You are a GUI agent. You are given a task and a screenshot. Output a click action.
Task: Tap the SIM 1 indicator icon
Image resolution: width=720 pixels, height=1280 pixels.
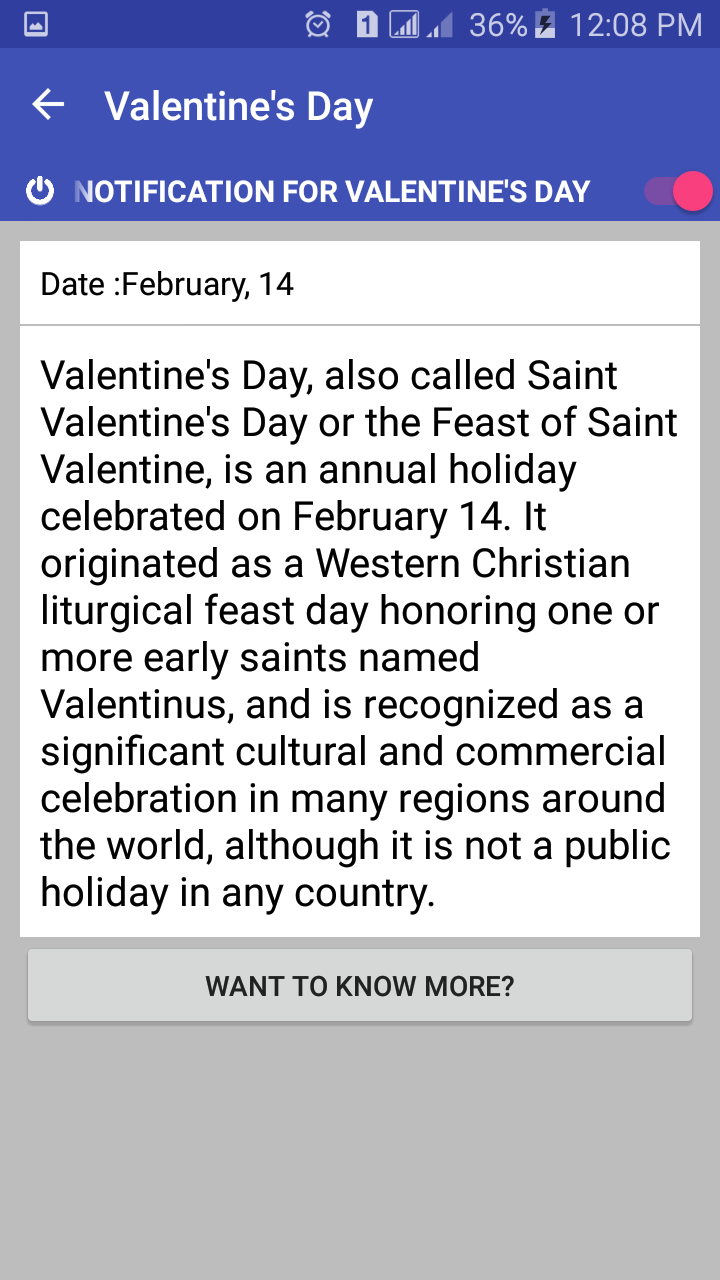tap(367, 24)
